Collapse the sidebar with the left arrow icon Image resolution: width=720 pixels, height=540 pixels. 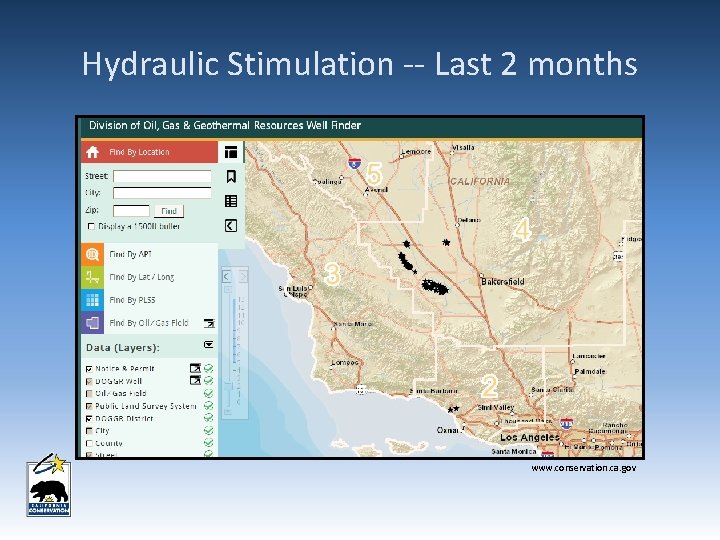(x=231, y=225)
